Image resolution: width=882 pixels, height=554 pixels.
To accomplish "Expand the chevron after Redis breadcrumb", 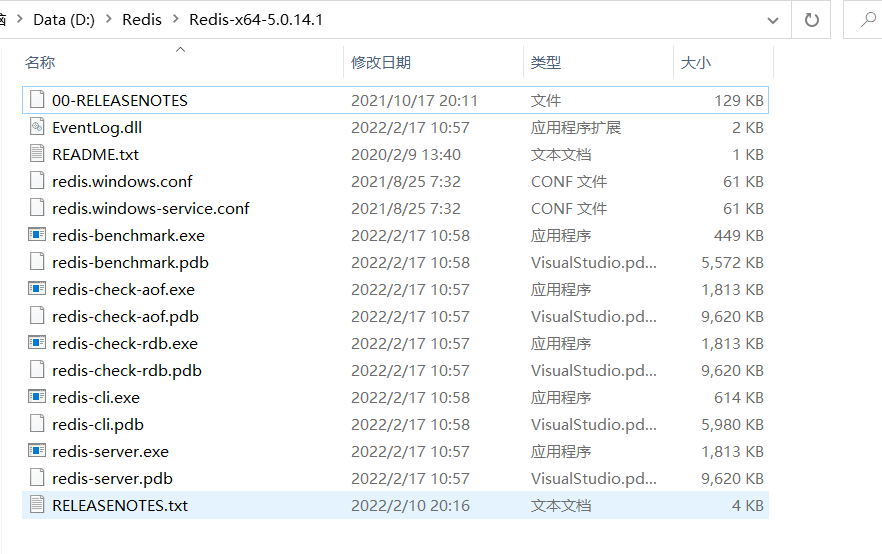I will [x=176, y=19].
